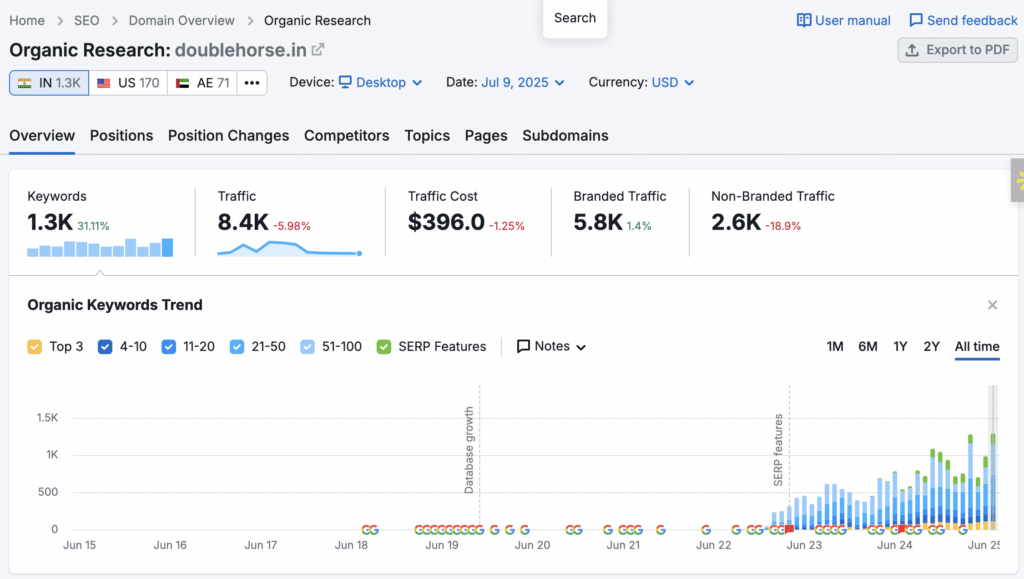Click the Send feedback link

(x=963, y=20)
